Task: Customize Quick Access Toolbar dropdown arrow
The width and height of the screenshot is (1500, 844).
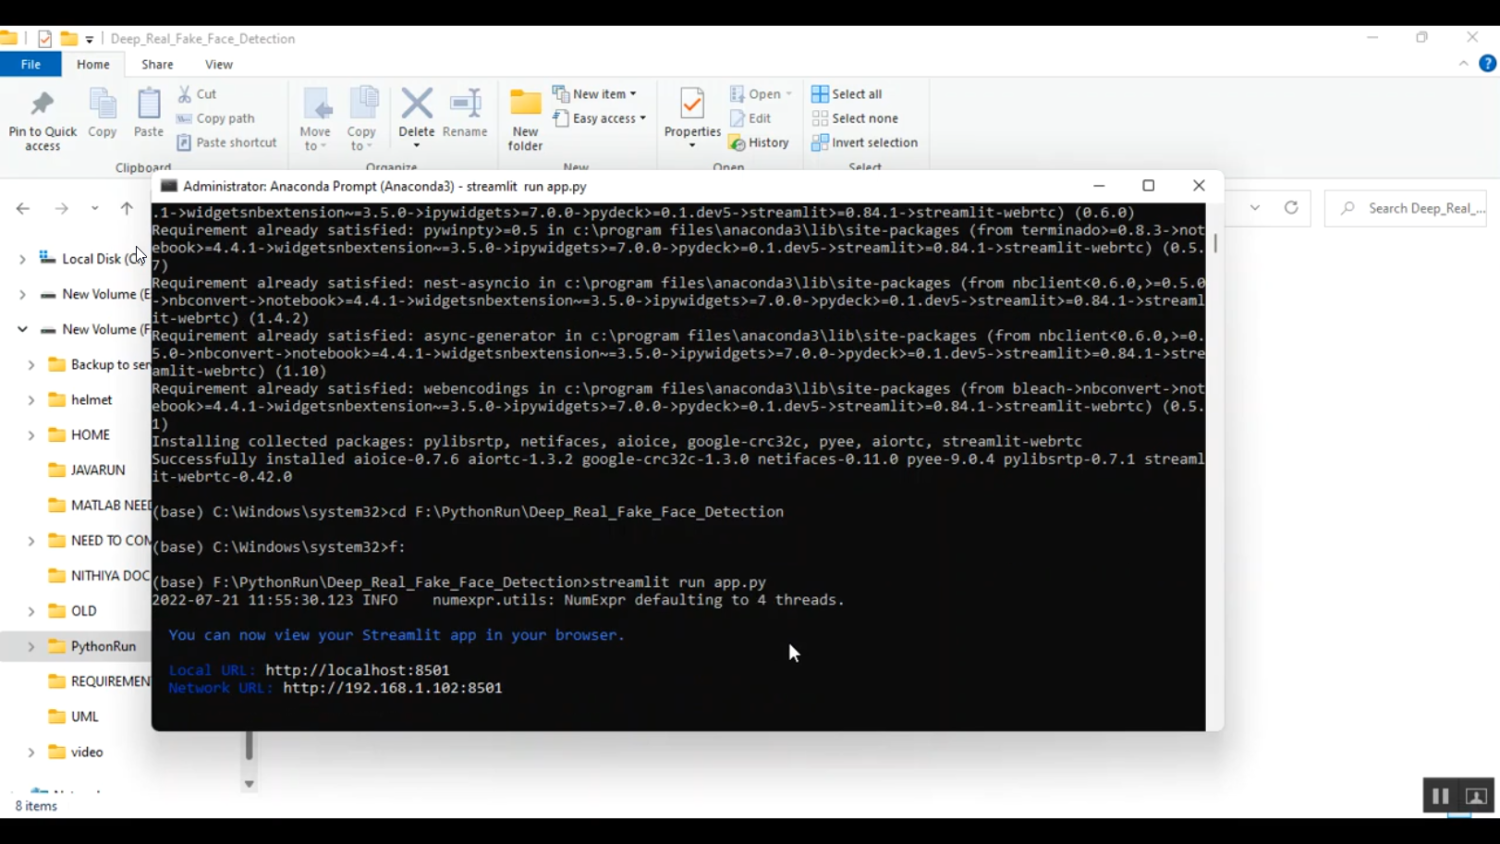Action: pyautogui.click(x=89, y=39)
